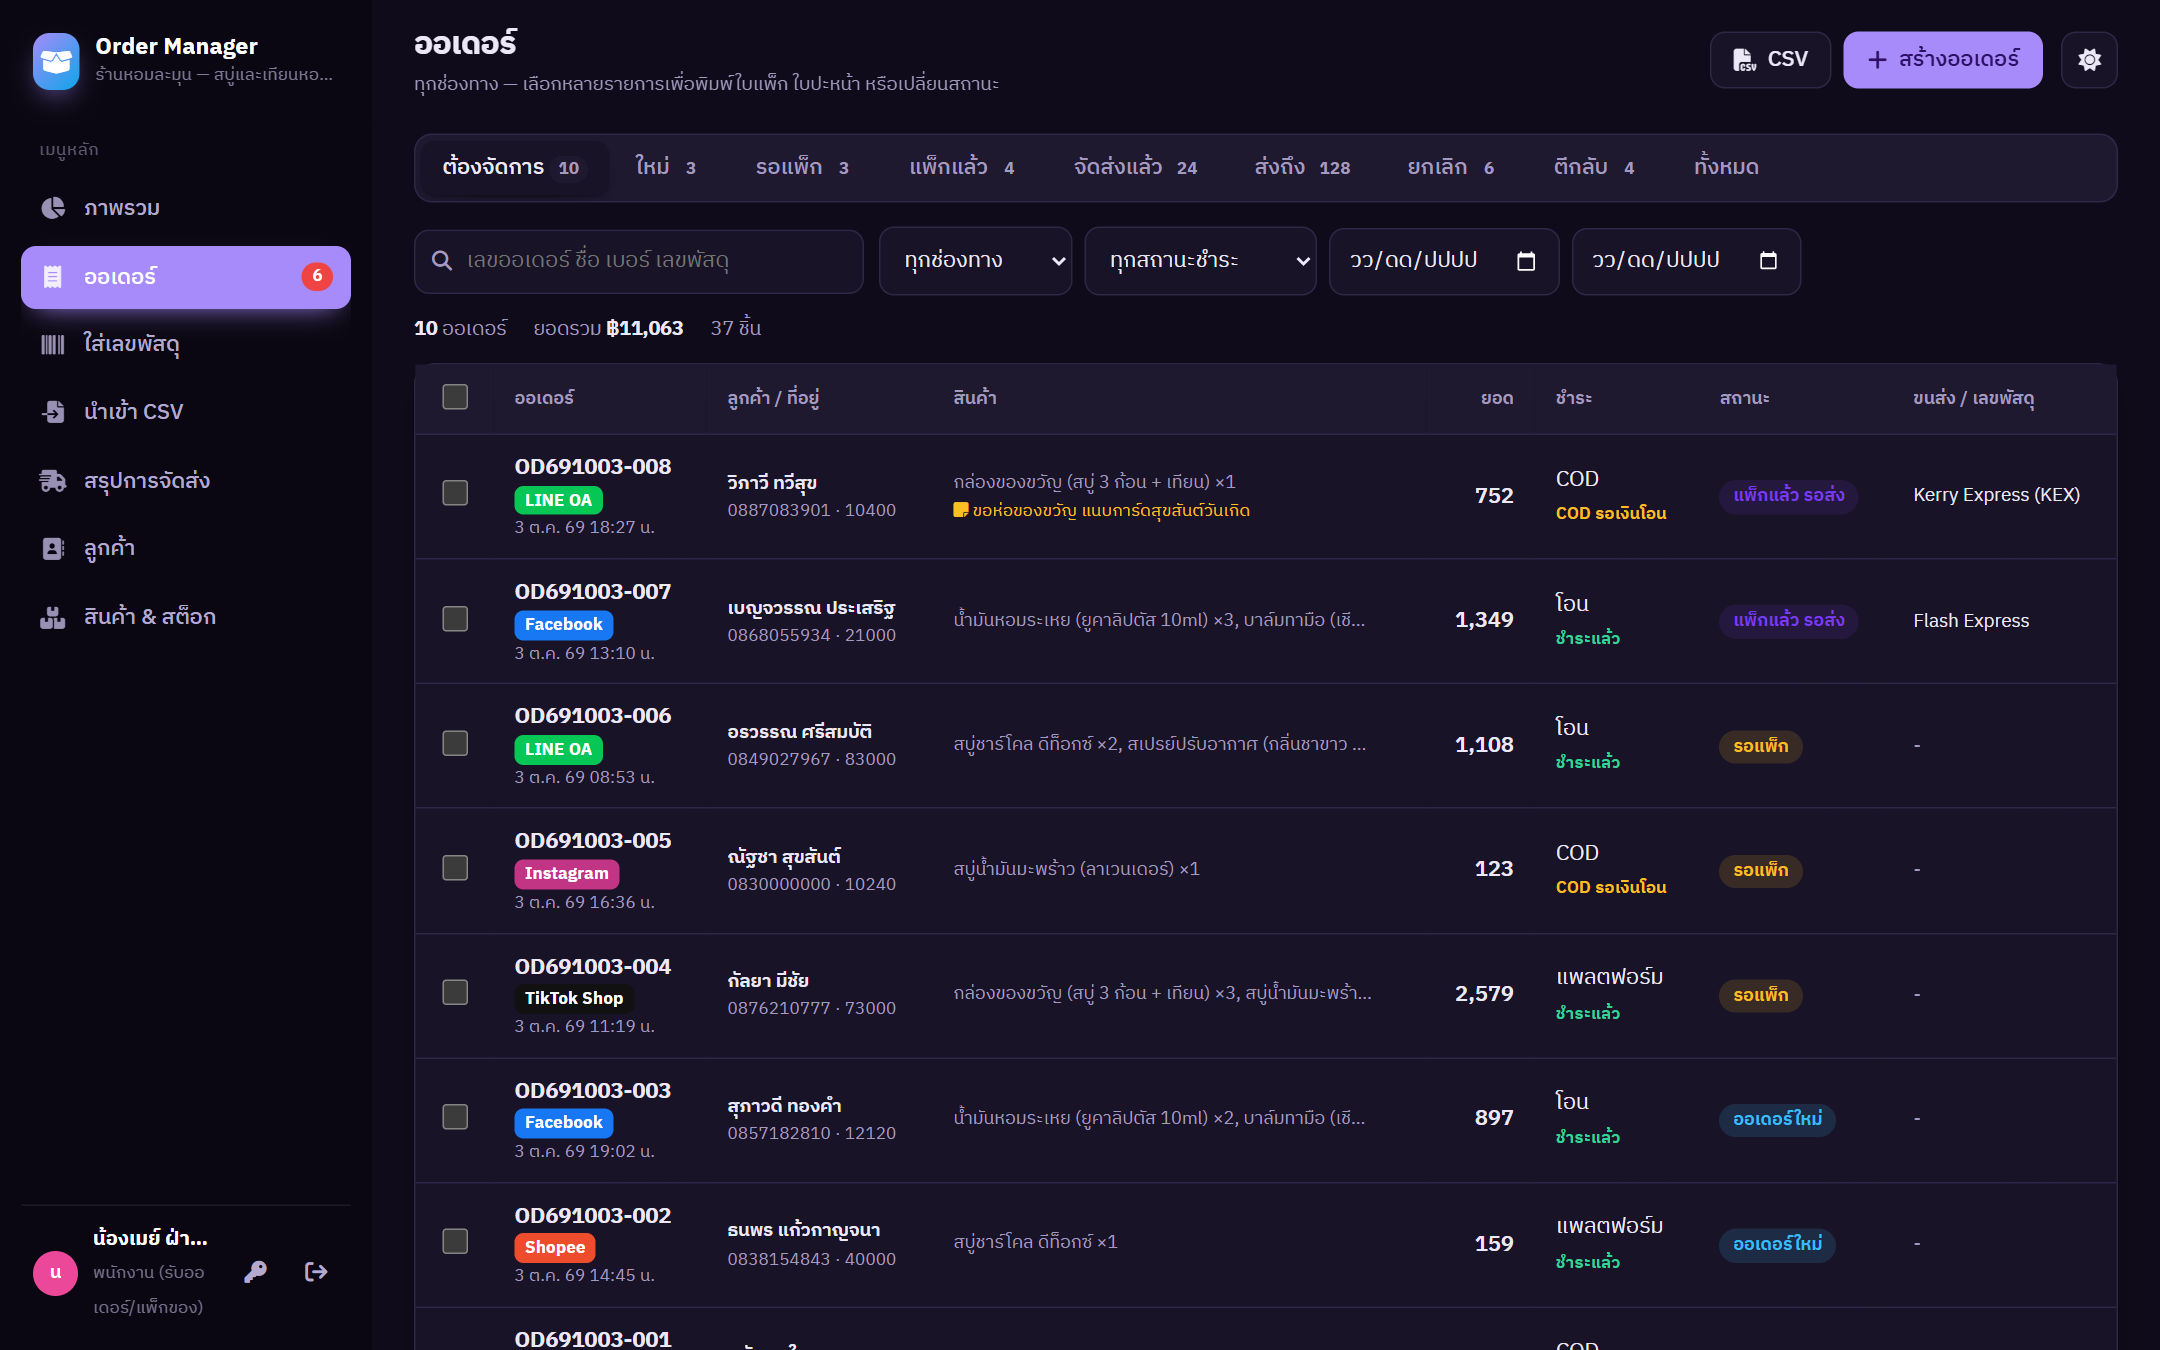Toggle the select-all header checkbox
This screenshot has height=1350, width=2160.
coord(455,397)
